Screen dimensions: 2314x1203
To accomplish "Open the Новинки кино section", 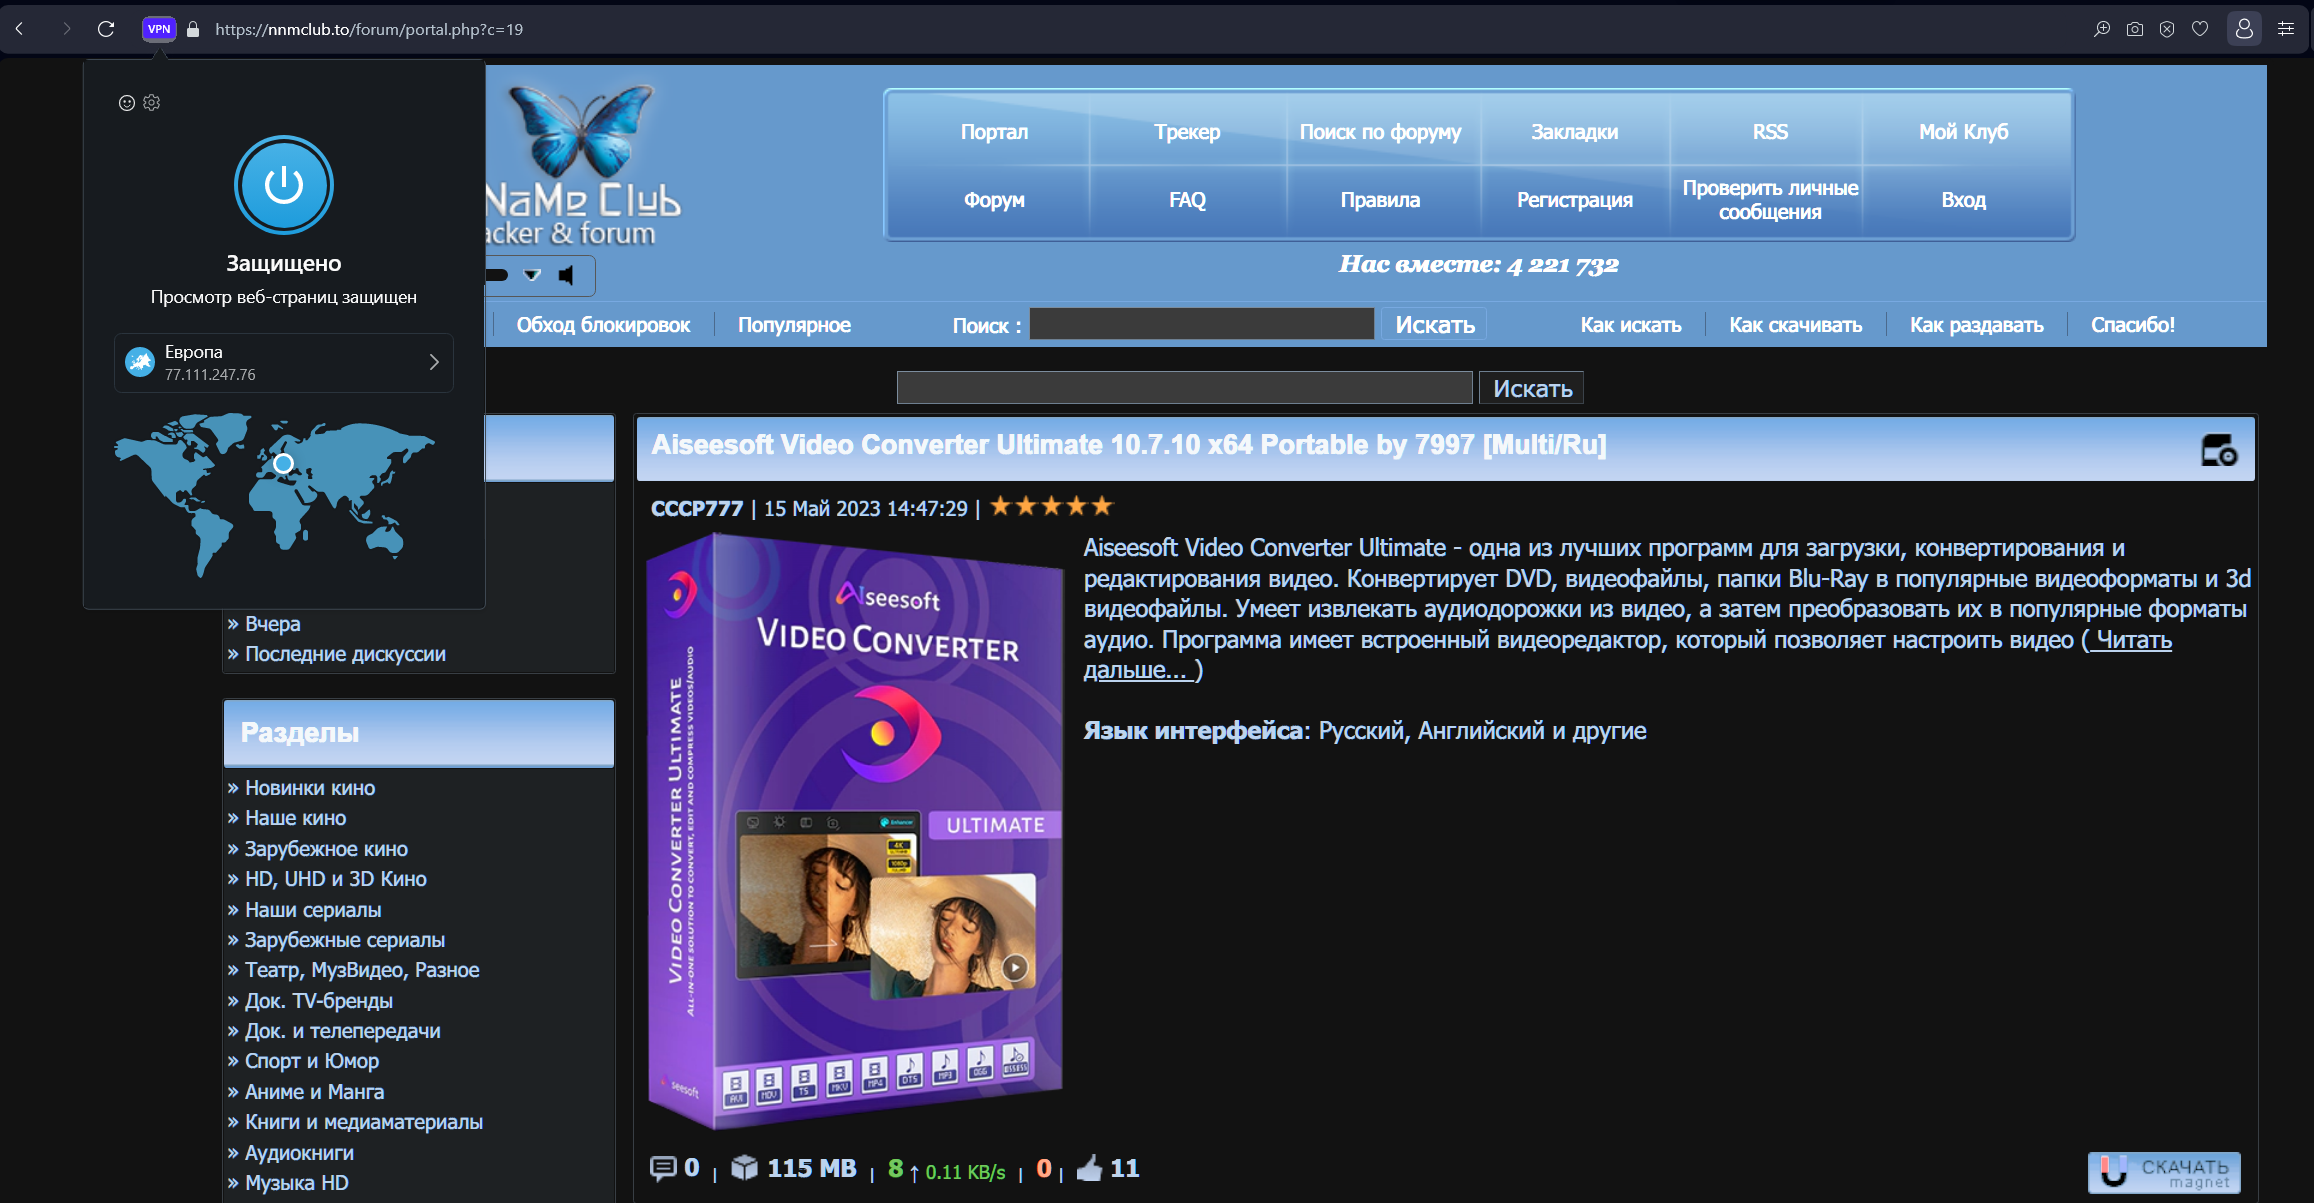I will [310, 788].
